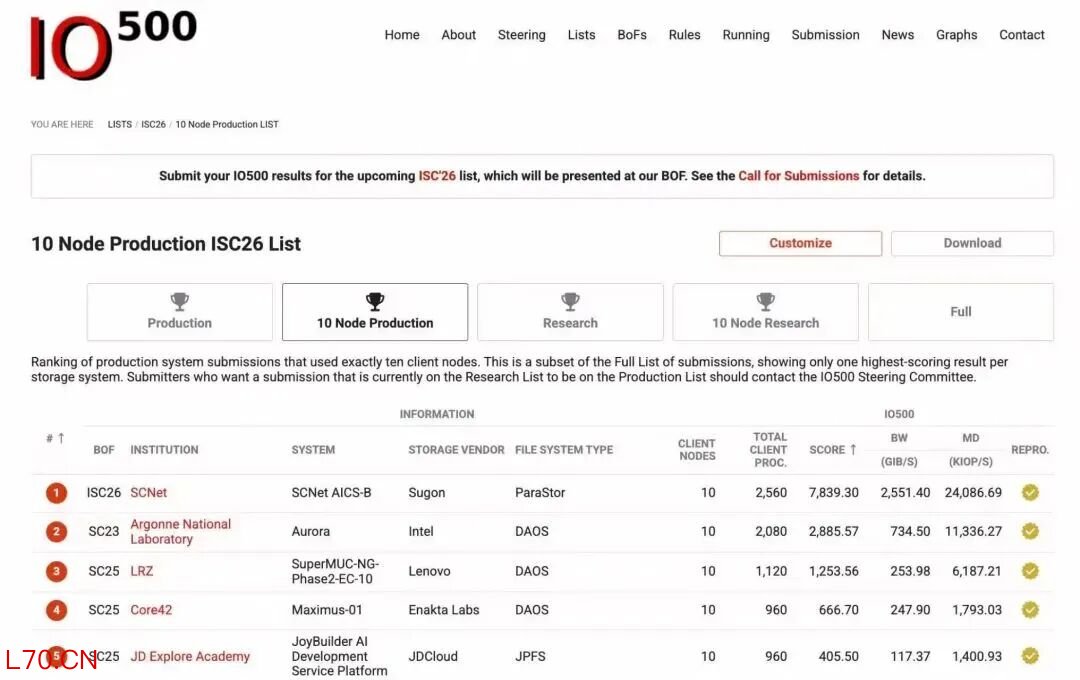Click the reproducibility checkmark in Aurora row
The image size is (1080, 680).
tap(1030, 530)
